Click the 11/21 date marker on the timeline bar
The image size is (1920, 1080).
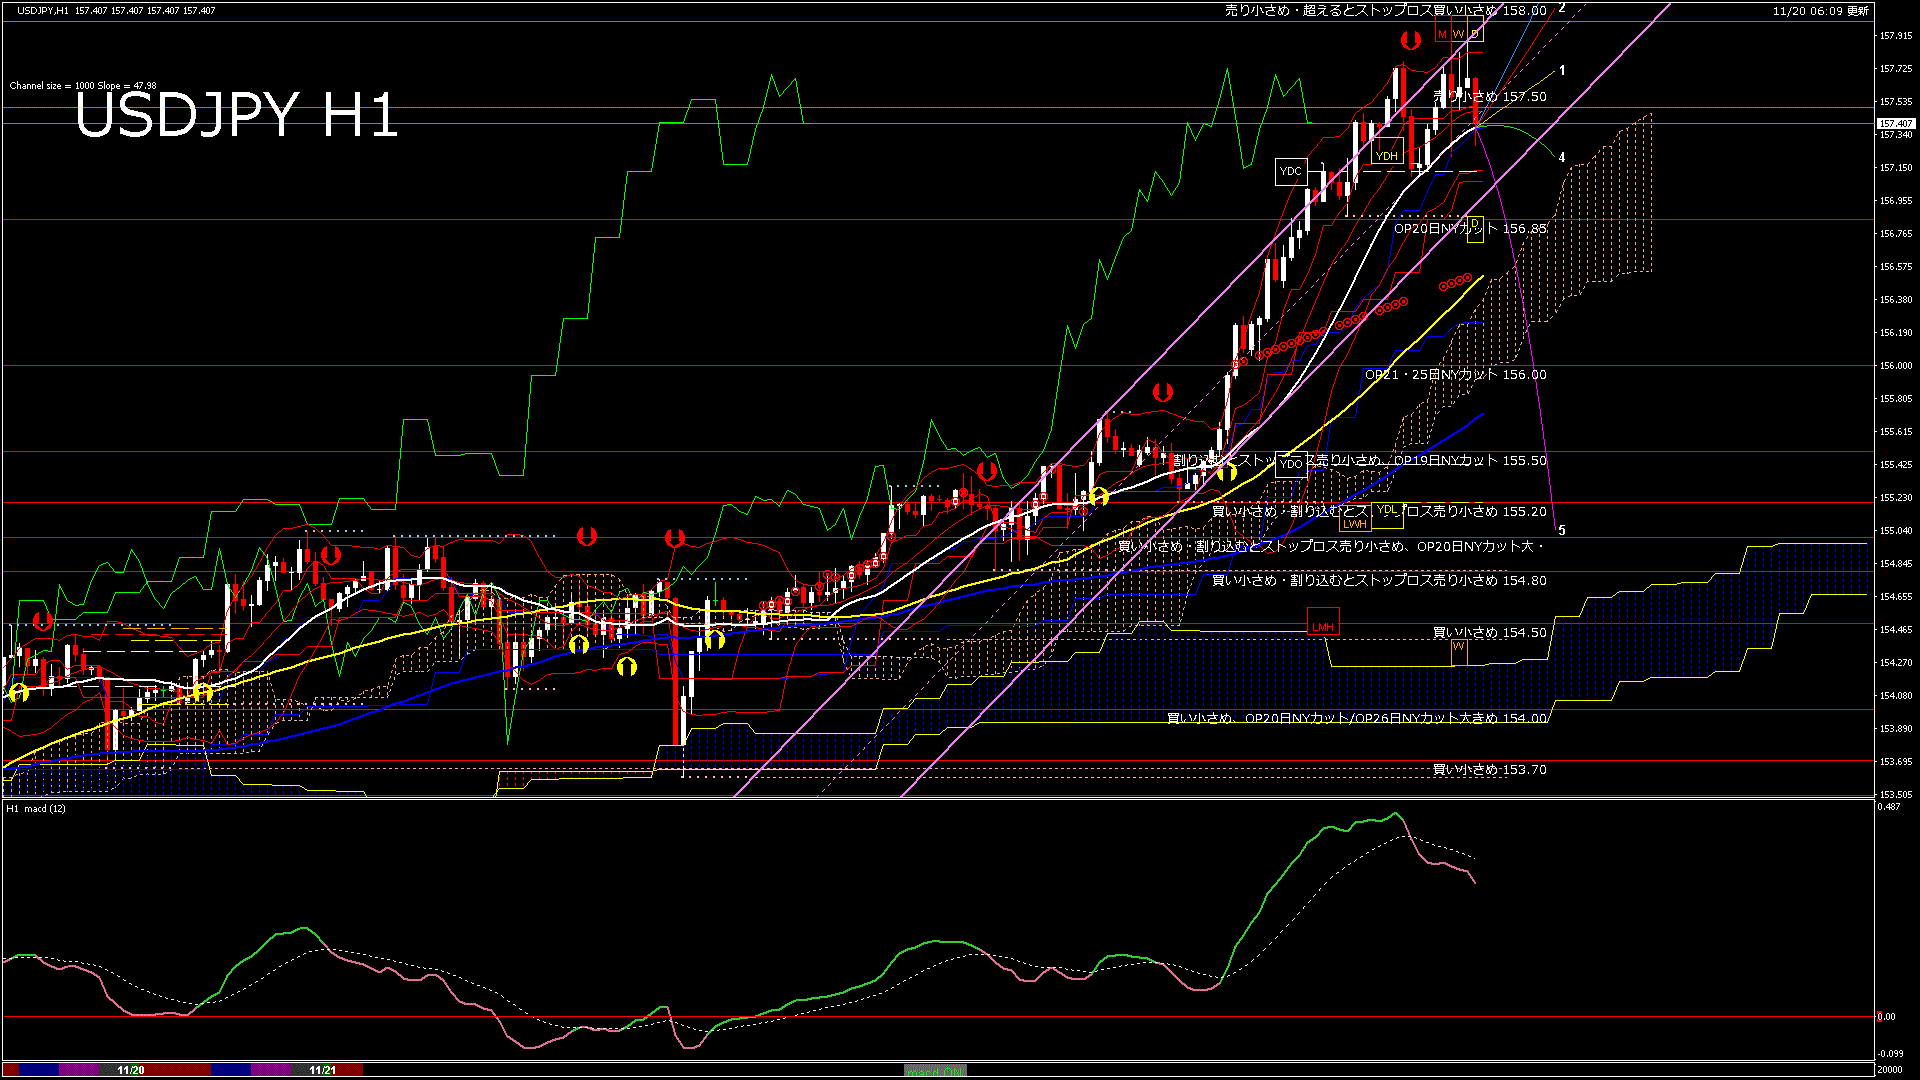pyautogui.click(x=320, y=1069)
